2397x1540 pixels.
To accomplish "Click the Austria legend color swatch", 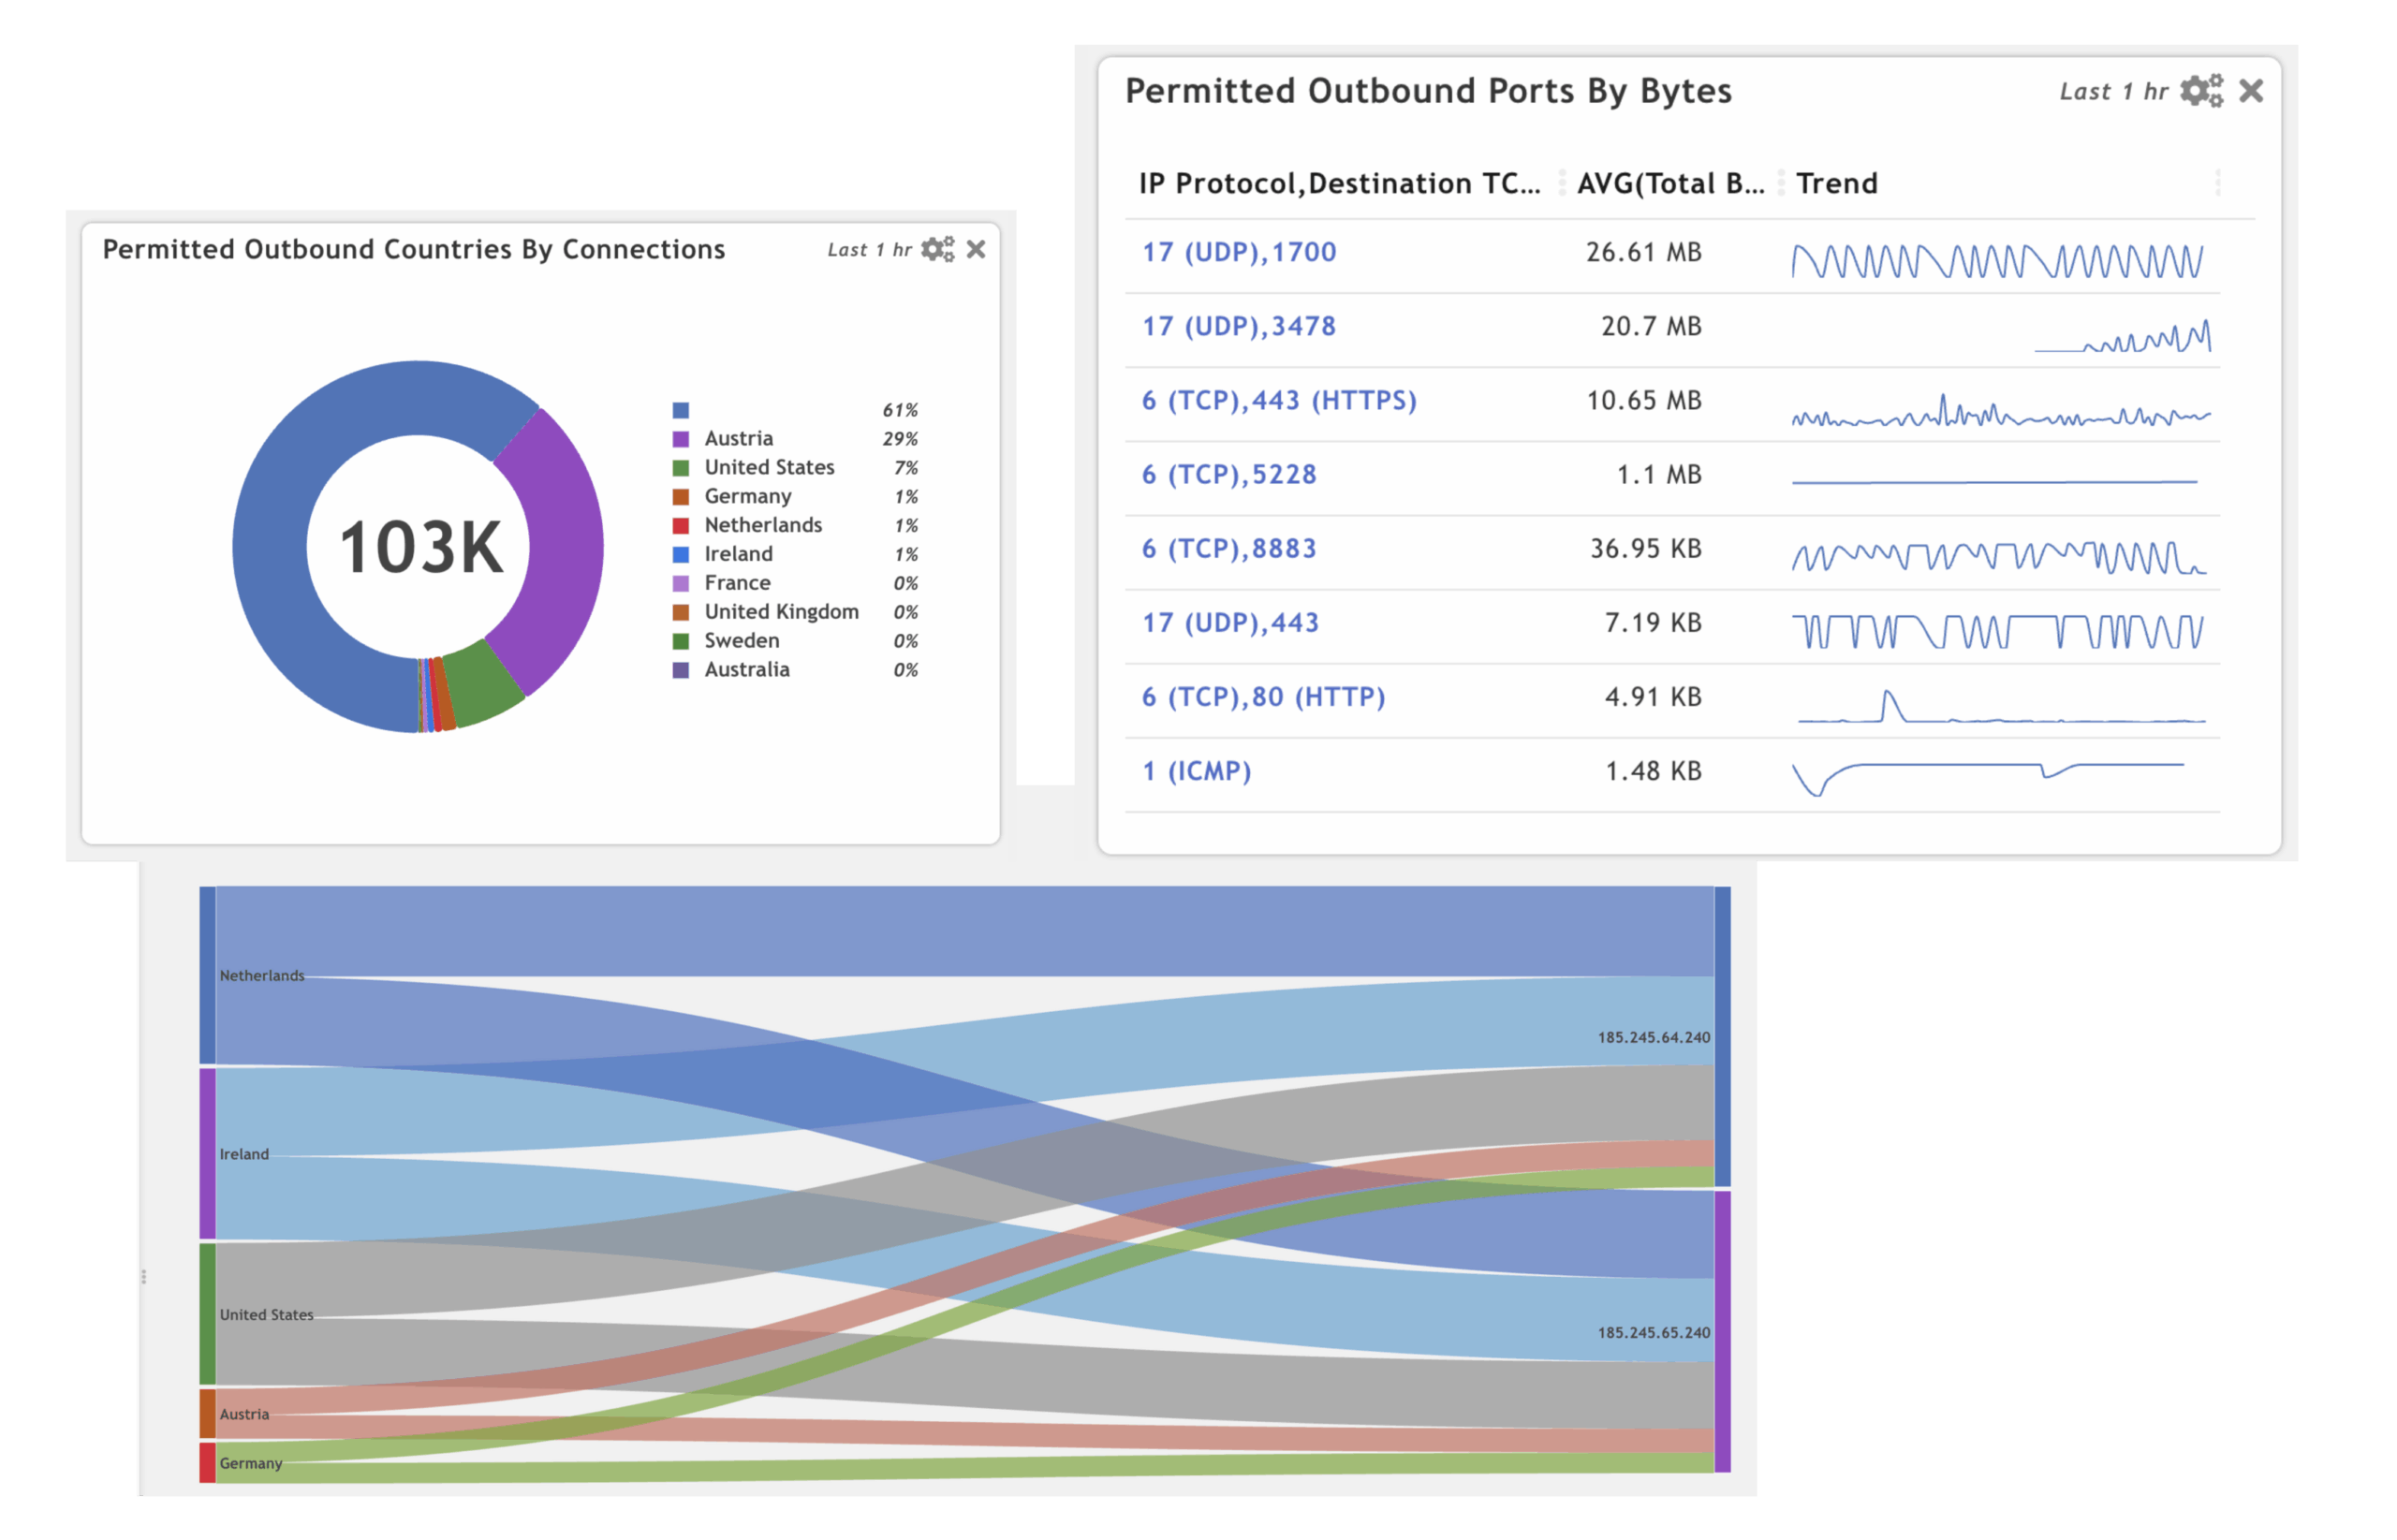I will [x=681, y=439].
